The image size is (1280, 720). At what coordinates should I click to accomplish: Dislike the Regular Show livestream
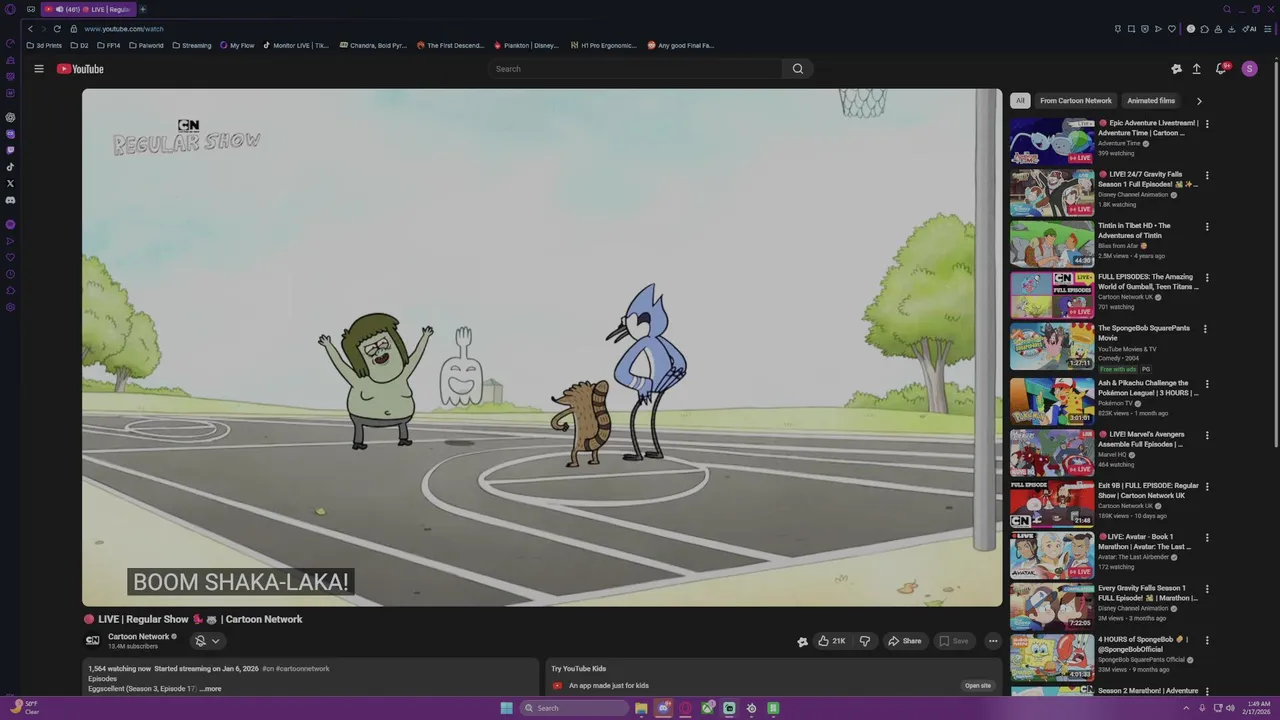tap(865, 641)
